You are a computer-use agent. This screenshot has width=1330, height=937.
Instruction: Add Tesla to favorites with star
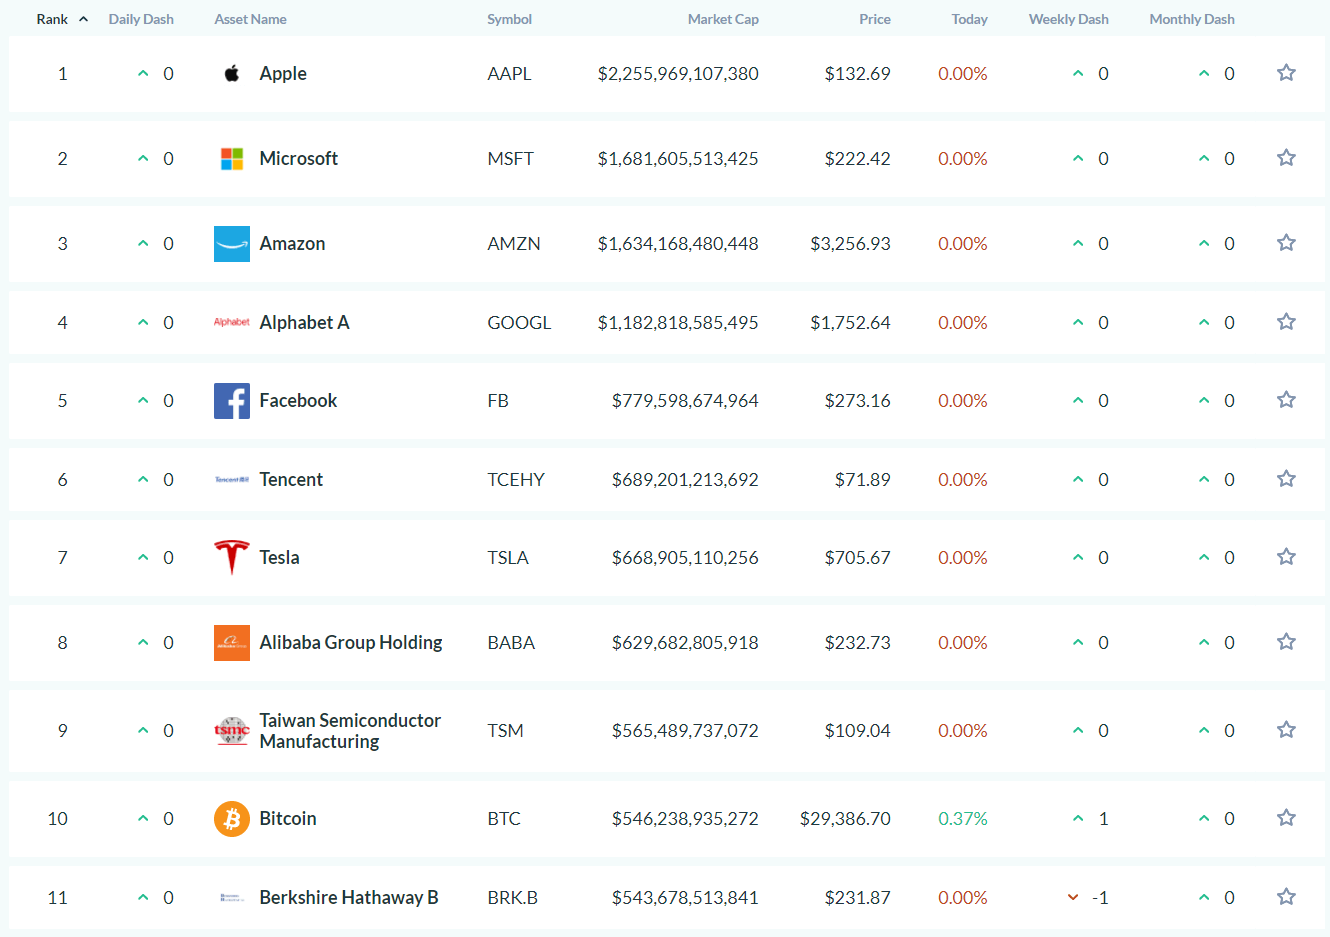[1286, 557]
